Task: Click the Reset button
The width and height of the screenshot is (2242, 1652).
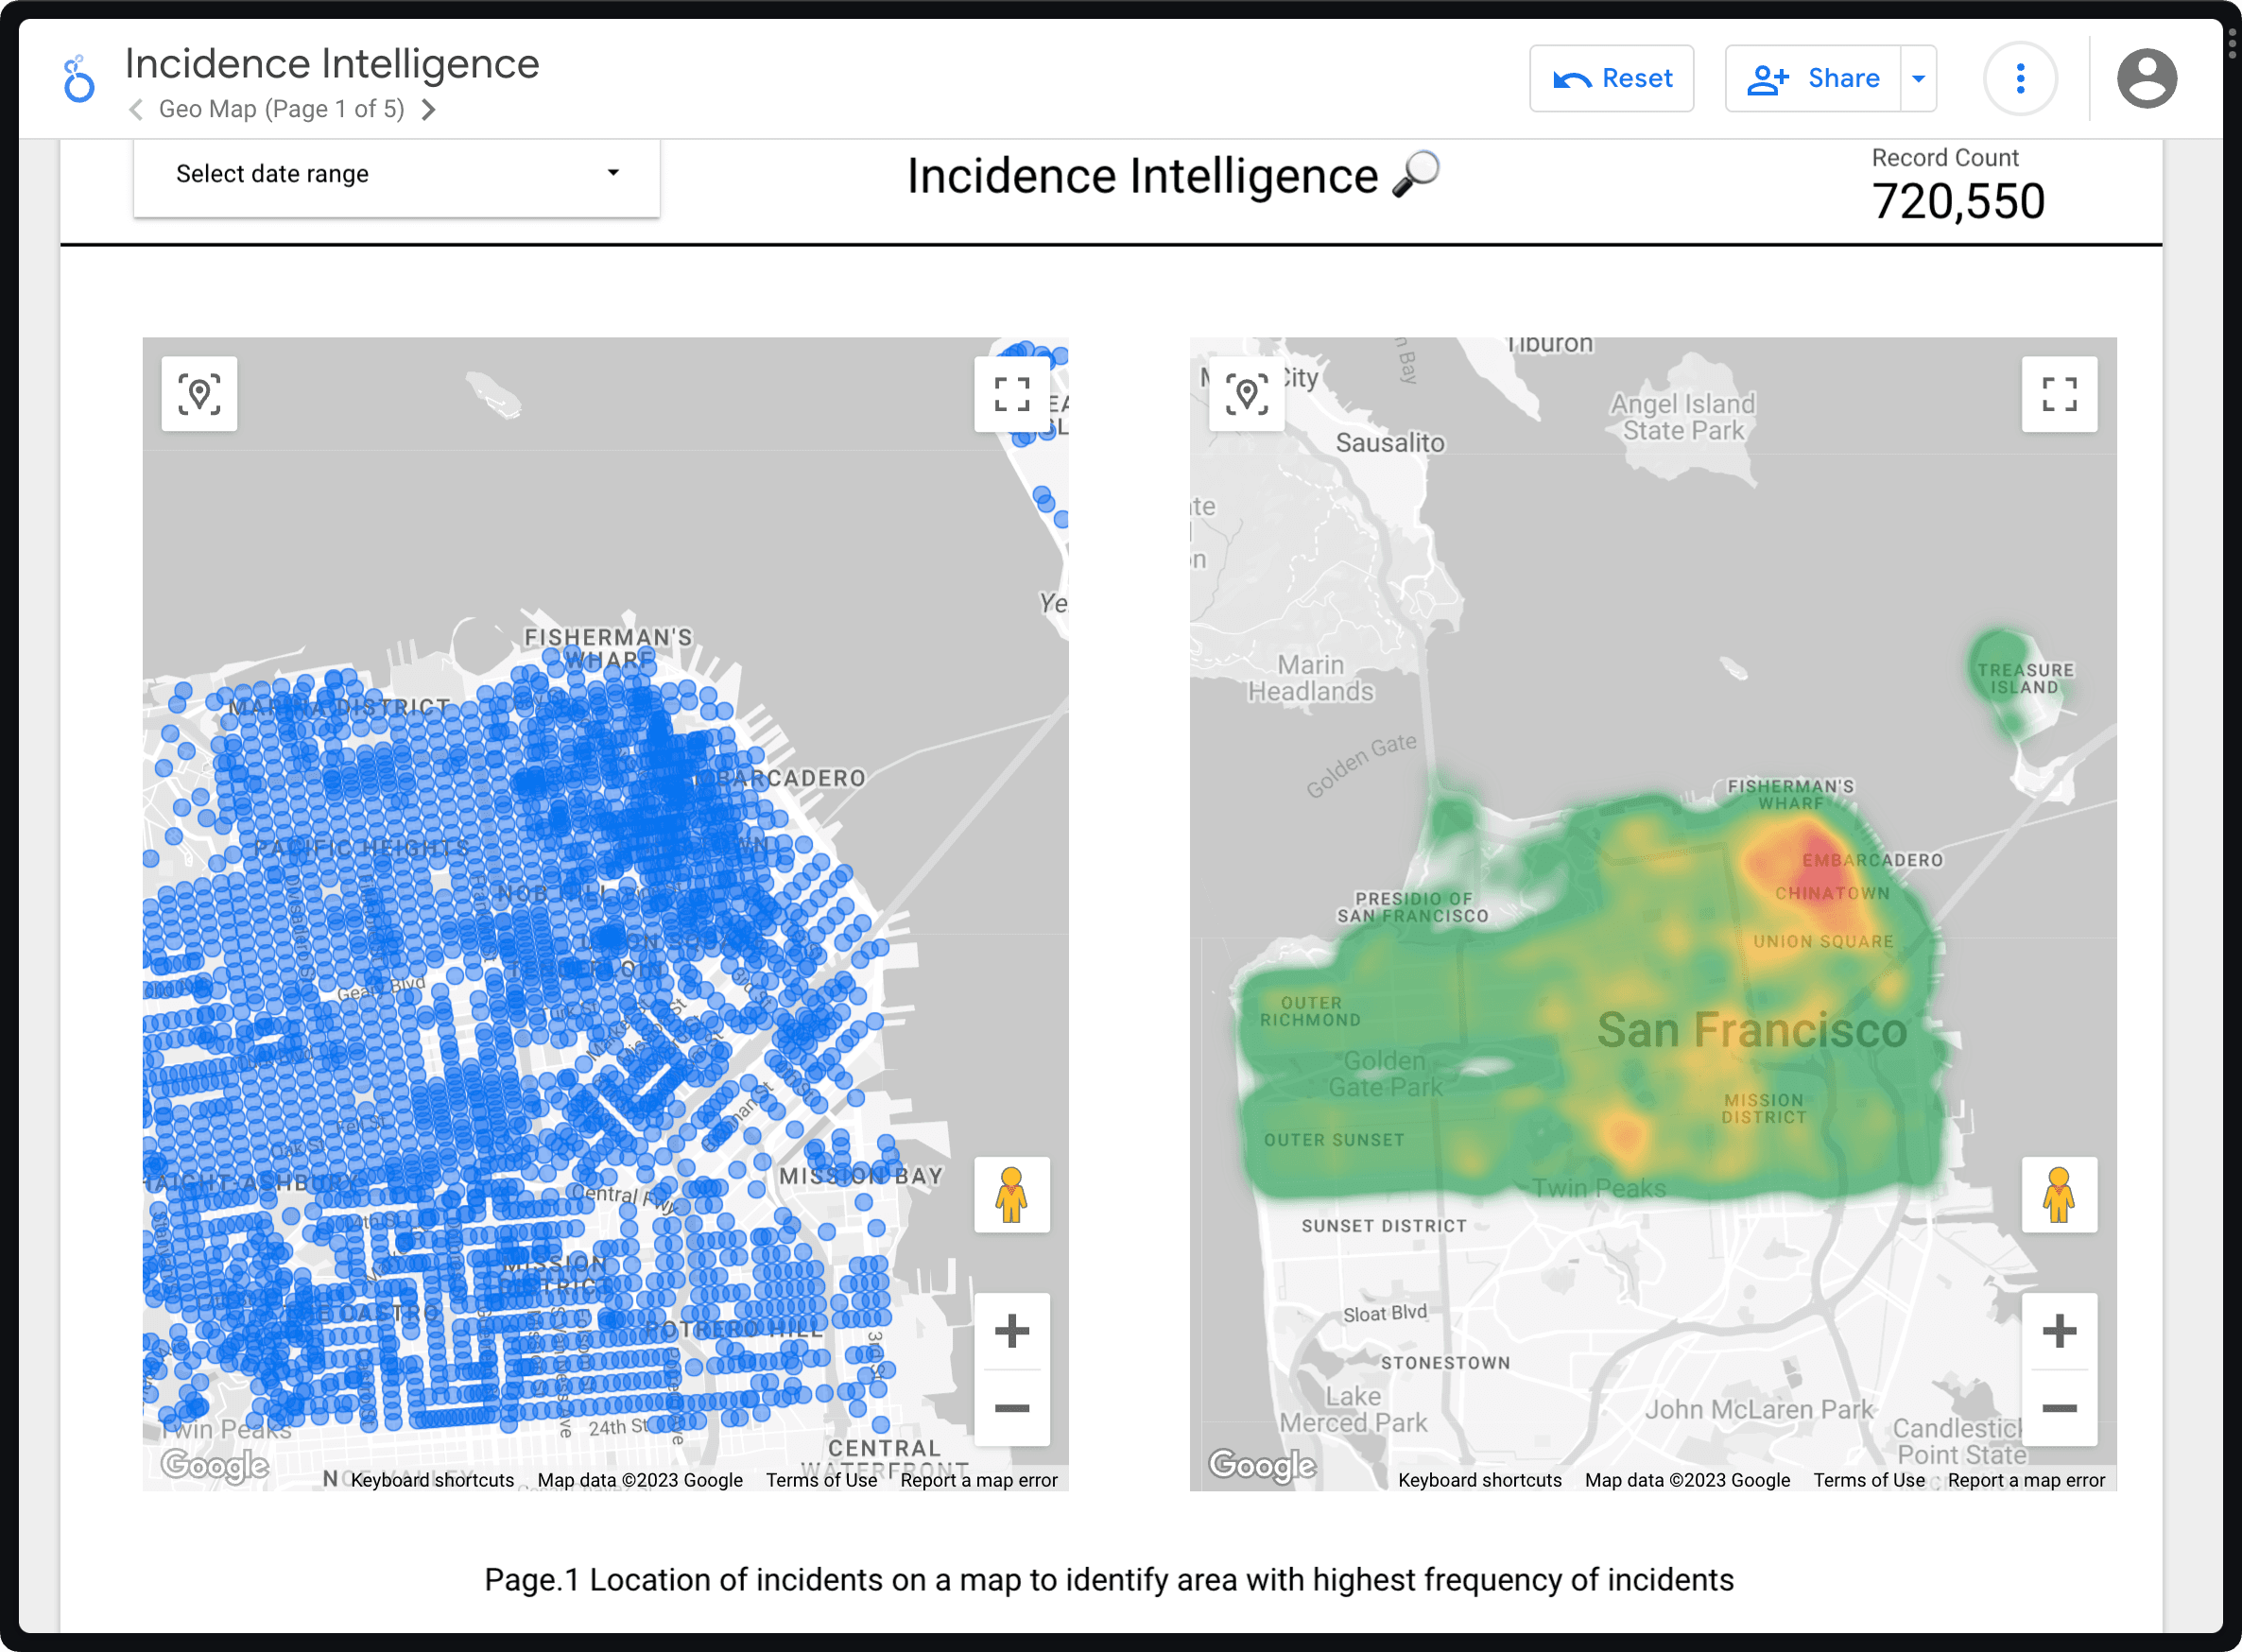Action: pyautogui.click(x=1611, y=78)
